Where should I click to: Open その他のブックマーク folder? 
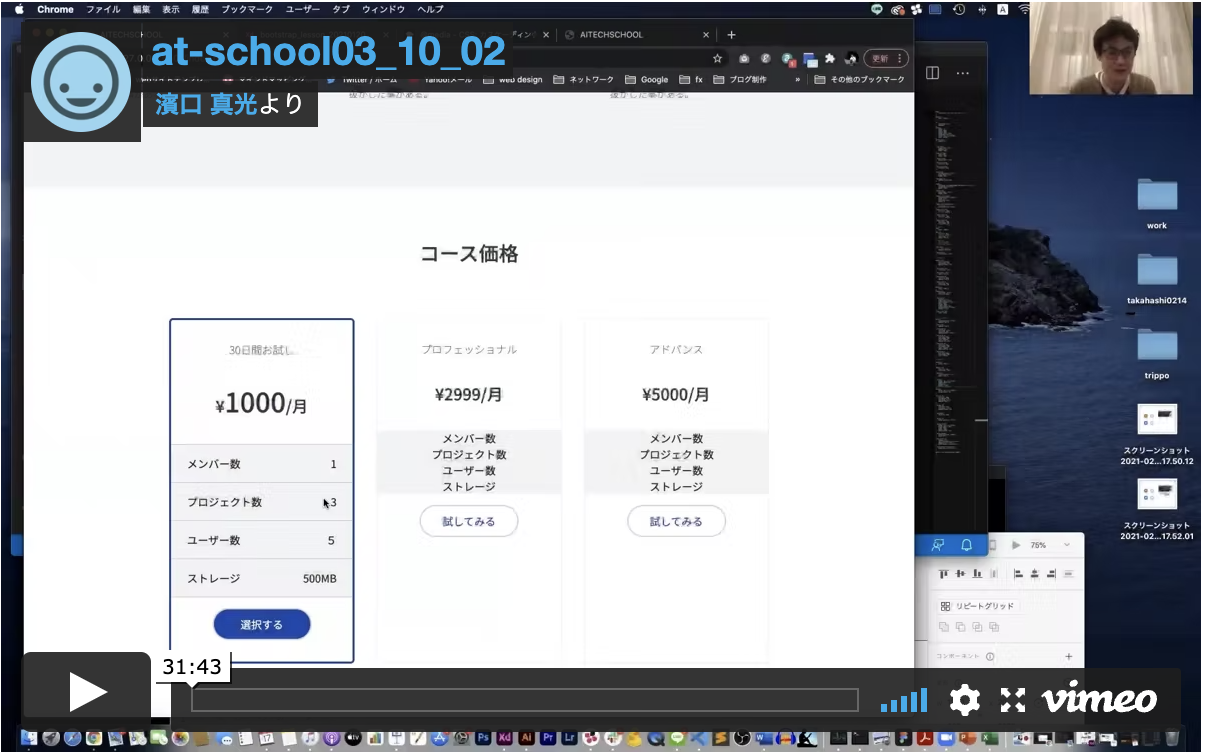859,79
